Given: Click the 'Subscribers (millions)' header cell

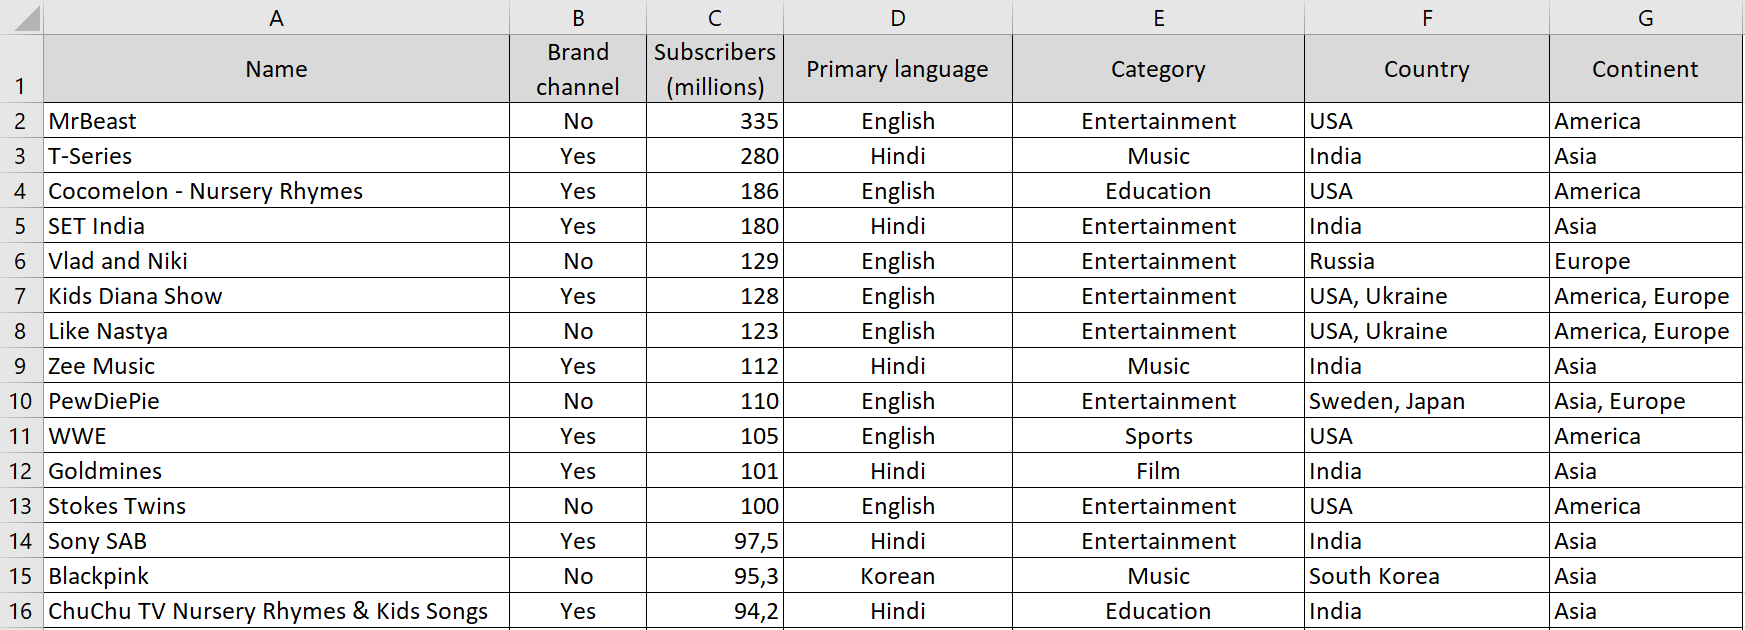Looking at the screenshot, I should pyautogui.click(x=714, y=69).
